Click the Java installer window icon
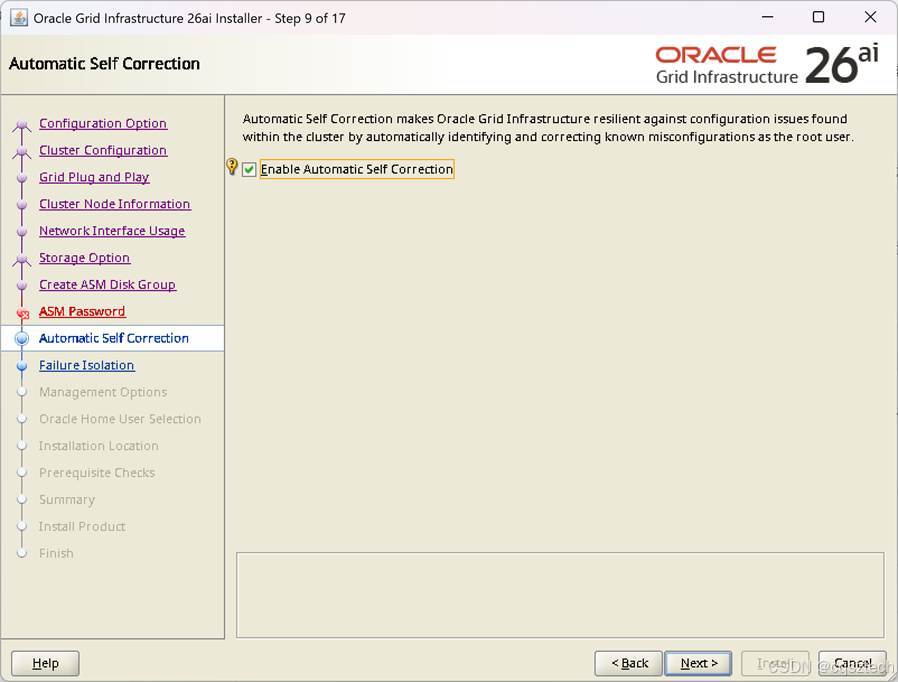Screen dimensions: 898x682 (x=18, y=18)
